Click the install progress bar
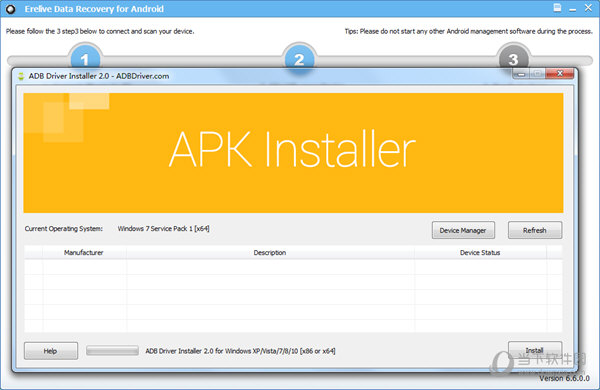 click(x=112, y=350)
